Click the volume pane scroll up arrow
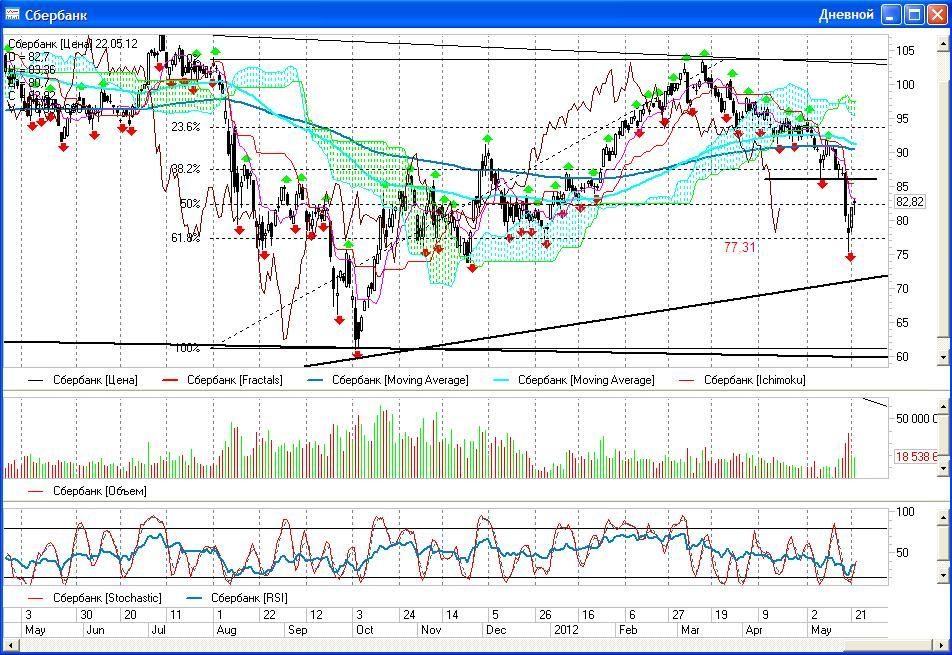Image resolution: width=952 pixels, height=655 pixels. (943, 406)
